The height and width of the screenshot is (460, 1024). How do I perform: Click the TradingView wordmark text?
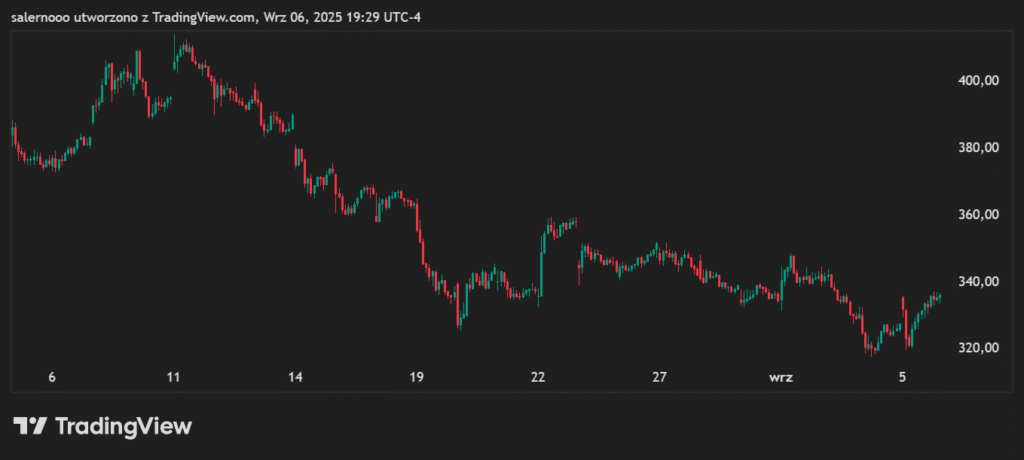pyautogui.click(x=122, y=426)
